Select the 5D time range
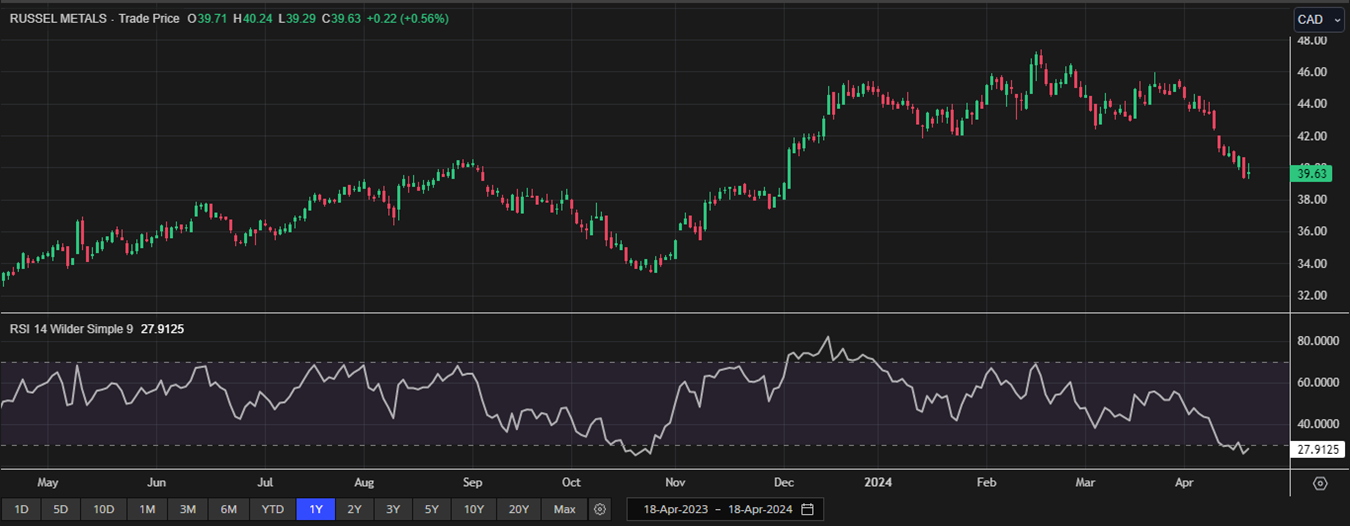Viewport: 1350px width, 526px height. click(60, 509)
